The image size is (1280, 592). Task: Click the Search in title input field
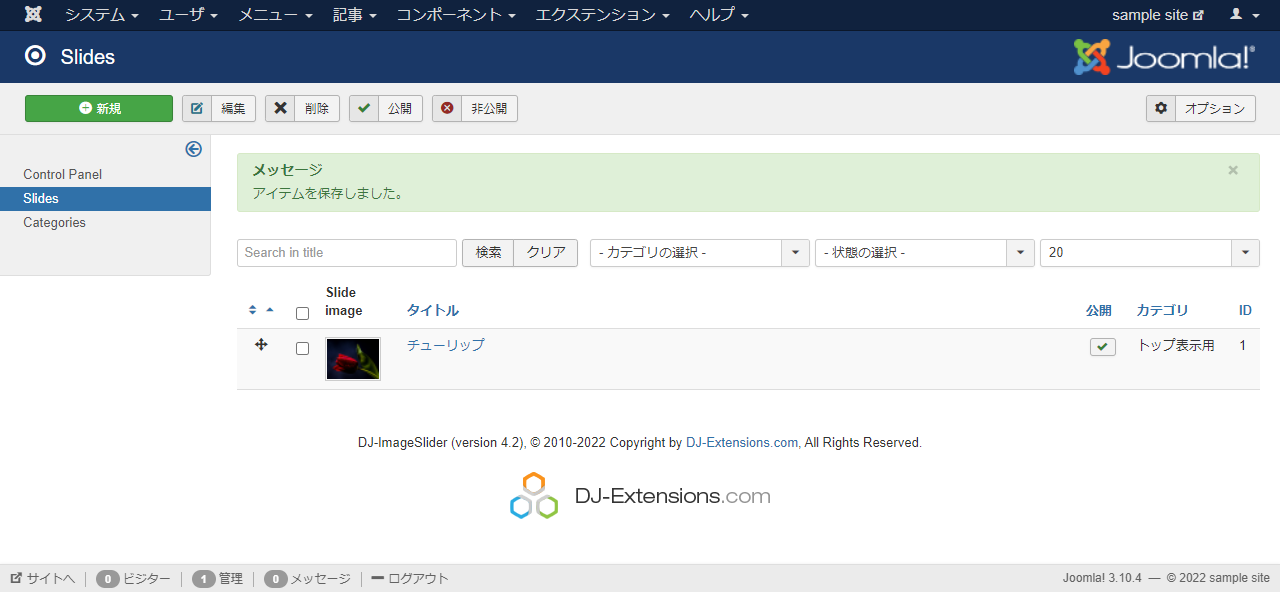[346, 253]
